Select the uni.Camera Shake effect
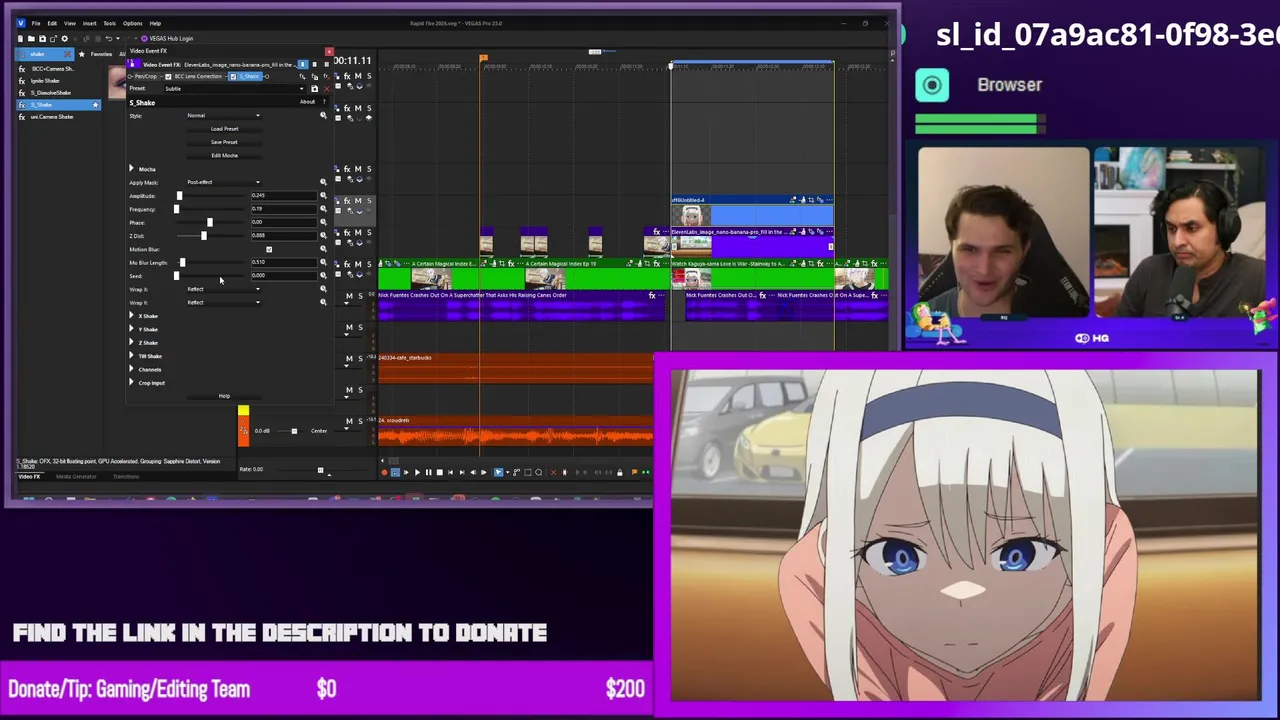 51,117
